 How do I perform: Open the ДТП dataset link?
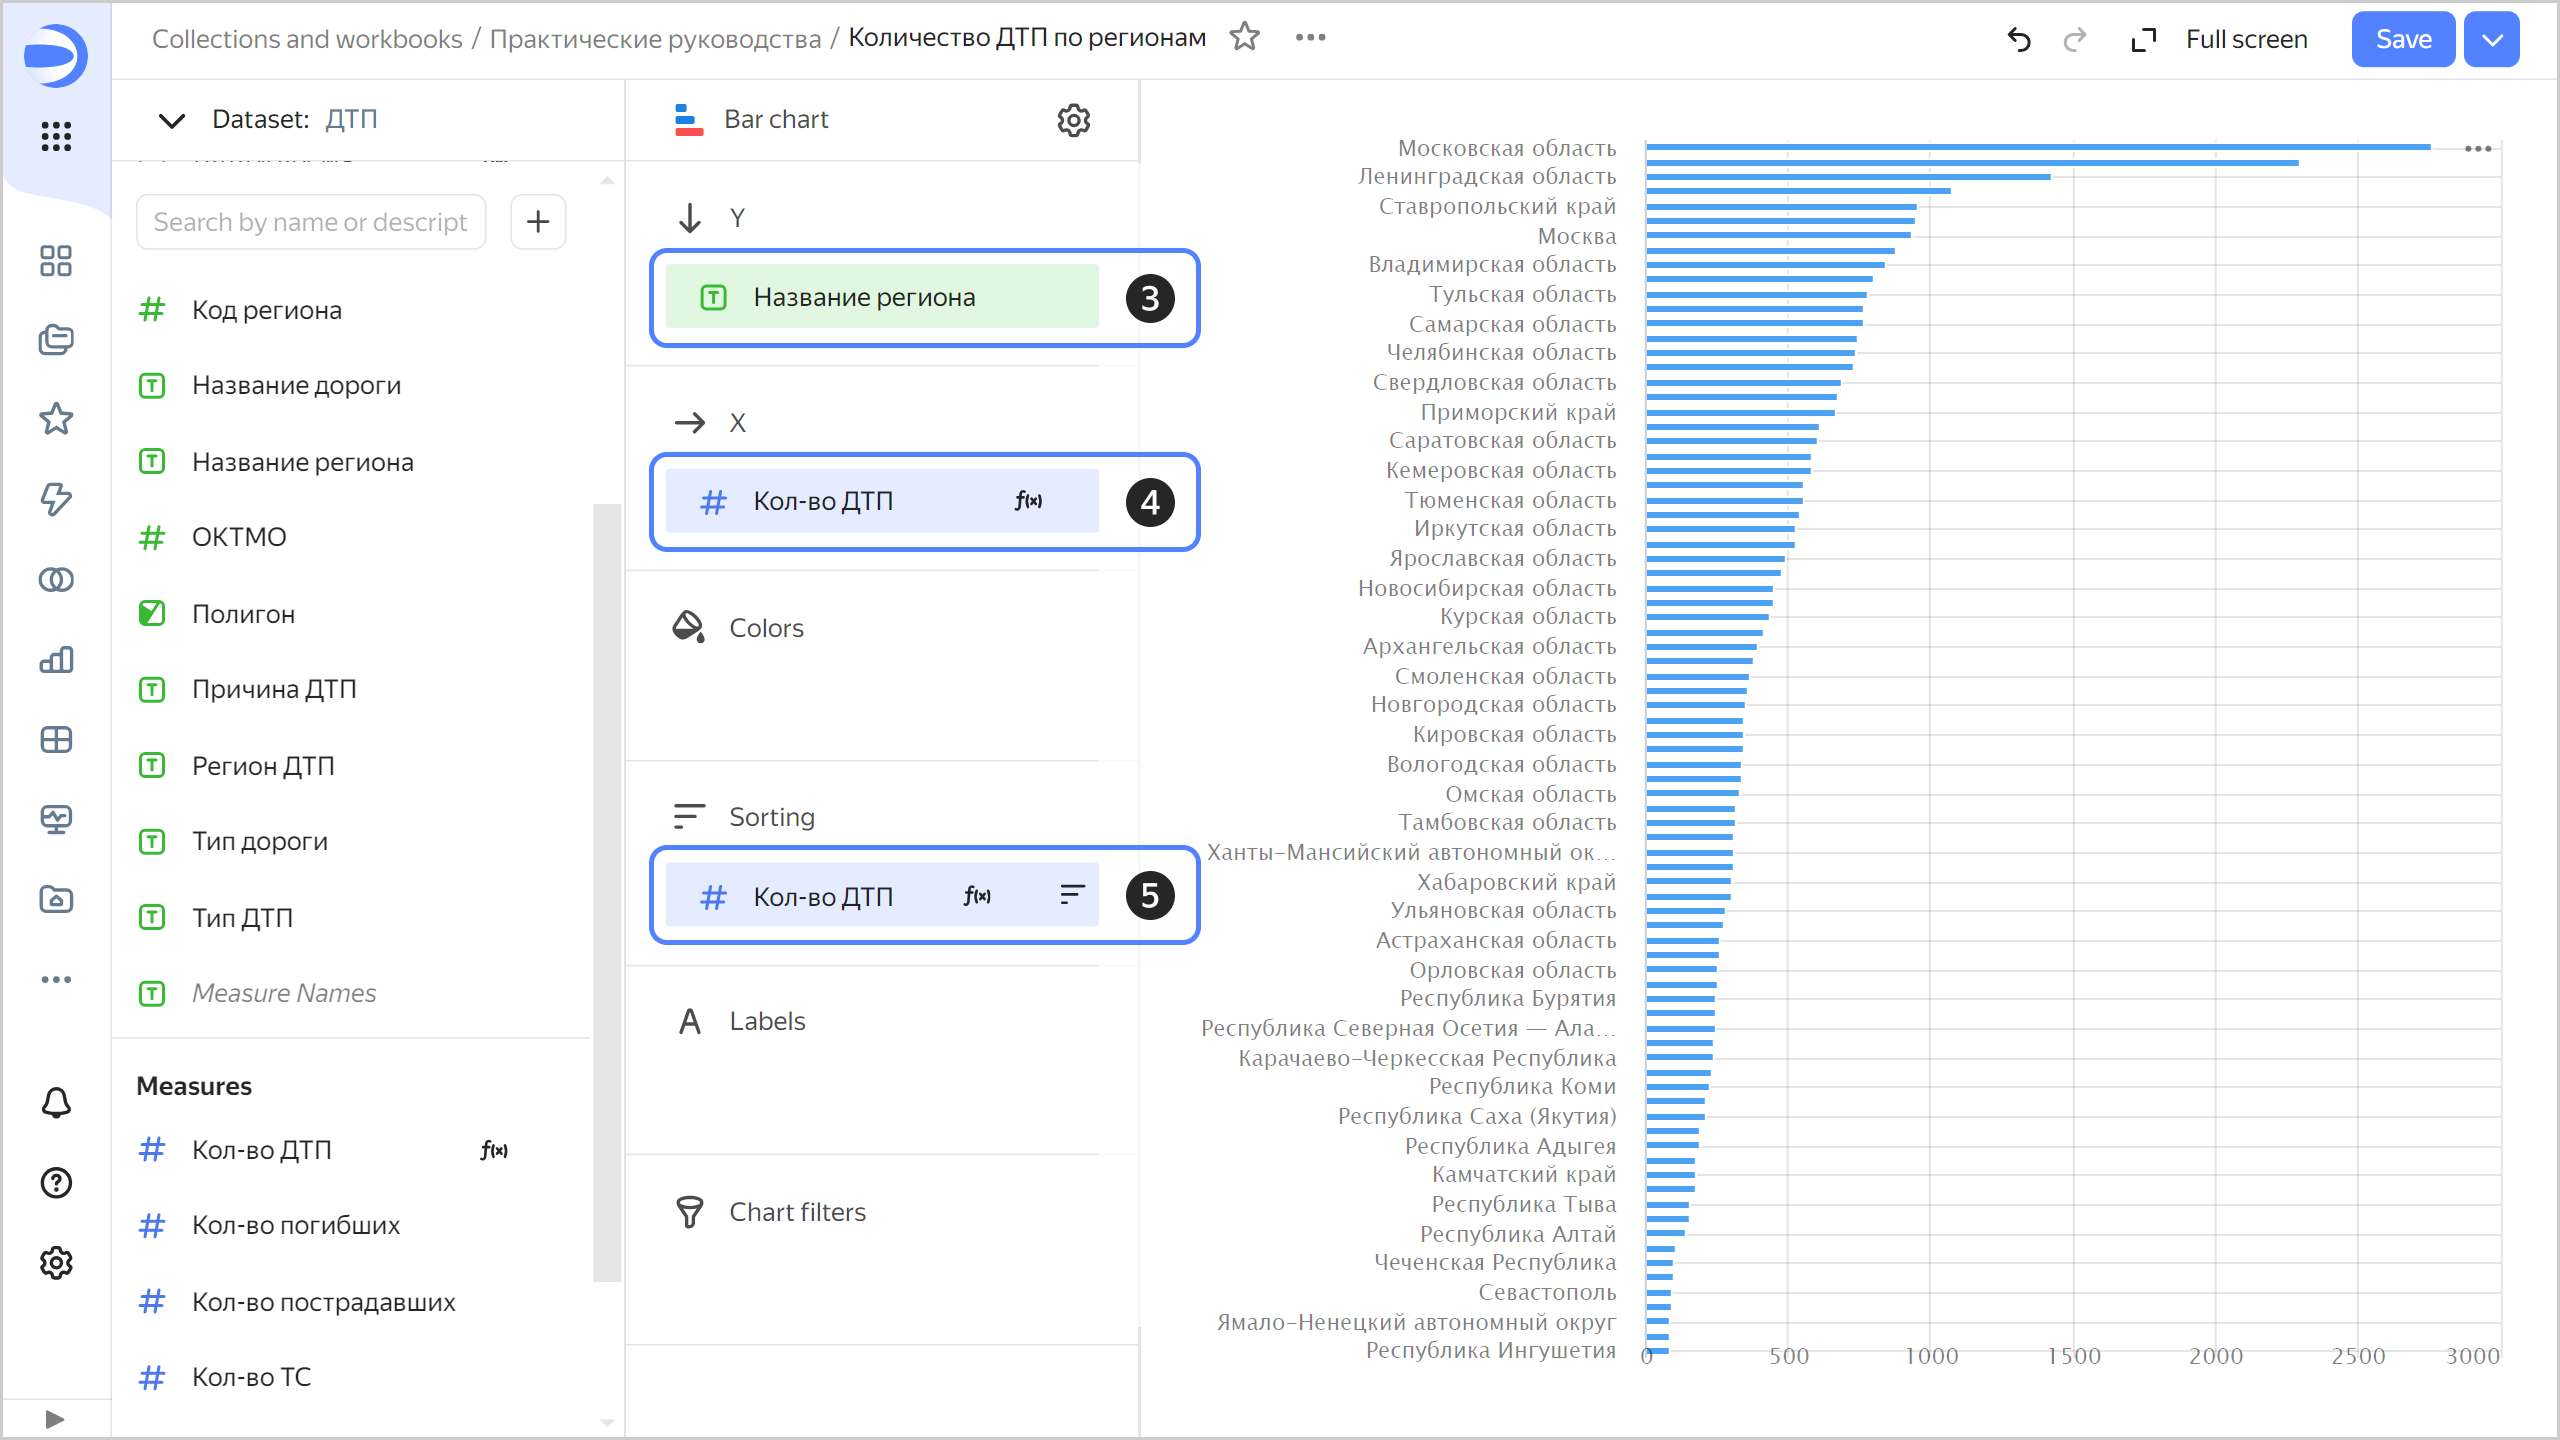(351, 120)
